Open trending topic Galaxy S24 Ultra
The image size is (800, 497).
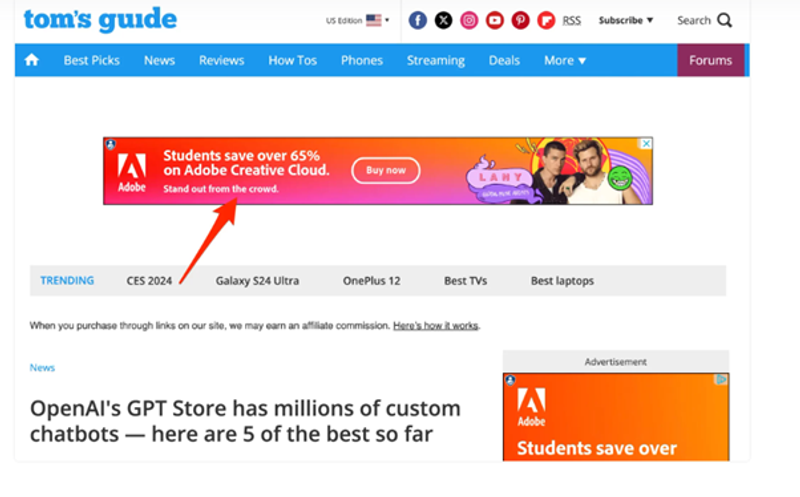257,281
